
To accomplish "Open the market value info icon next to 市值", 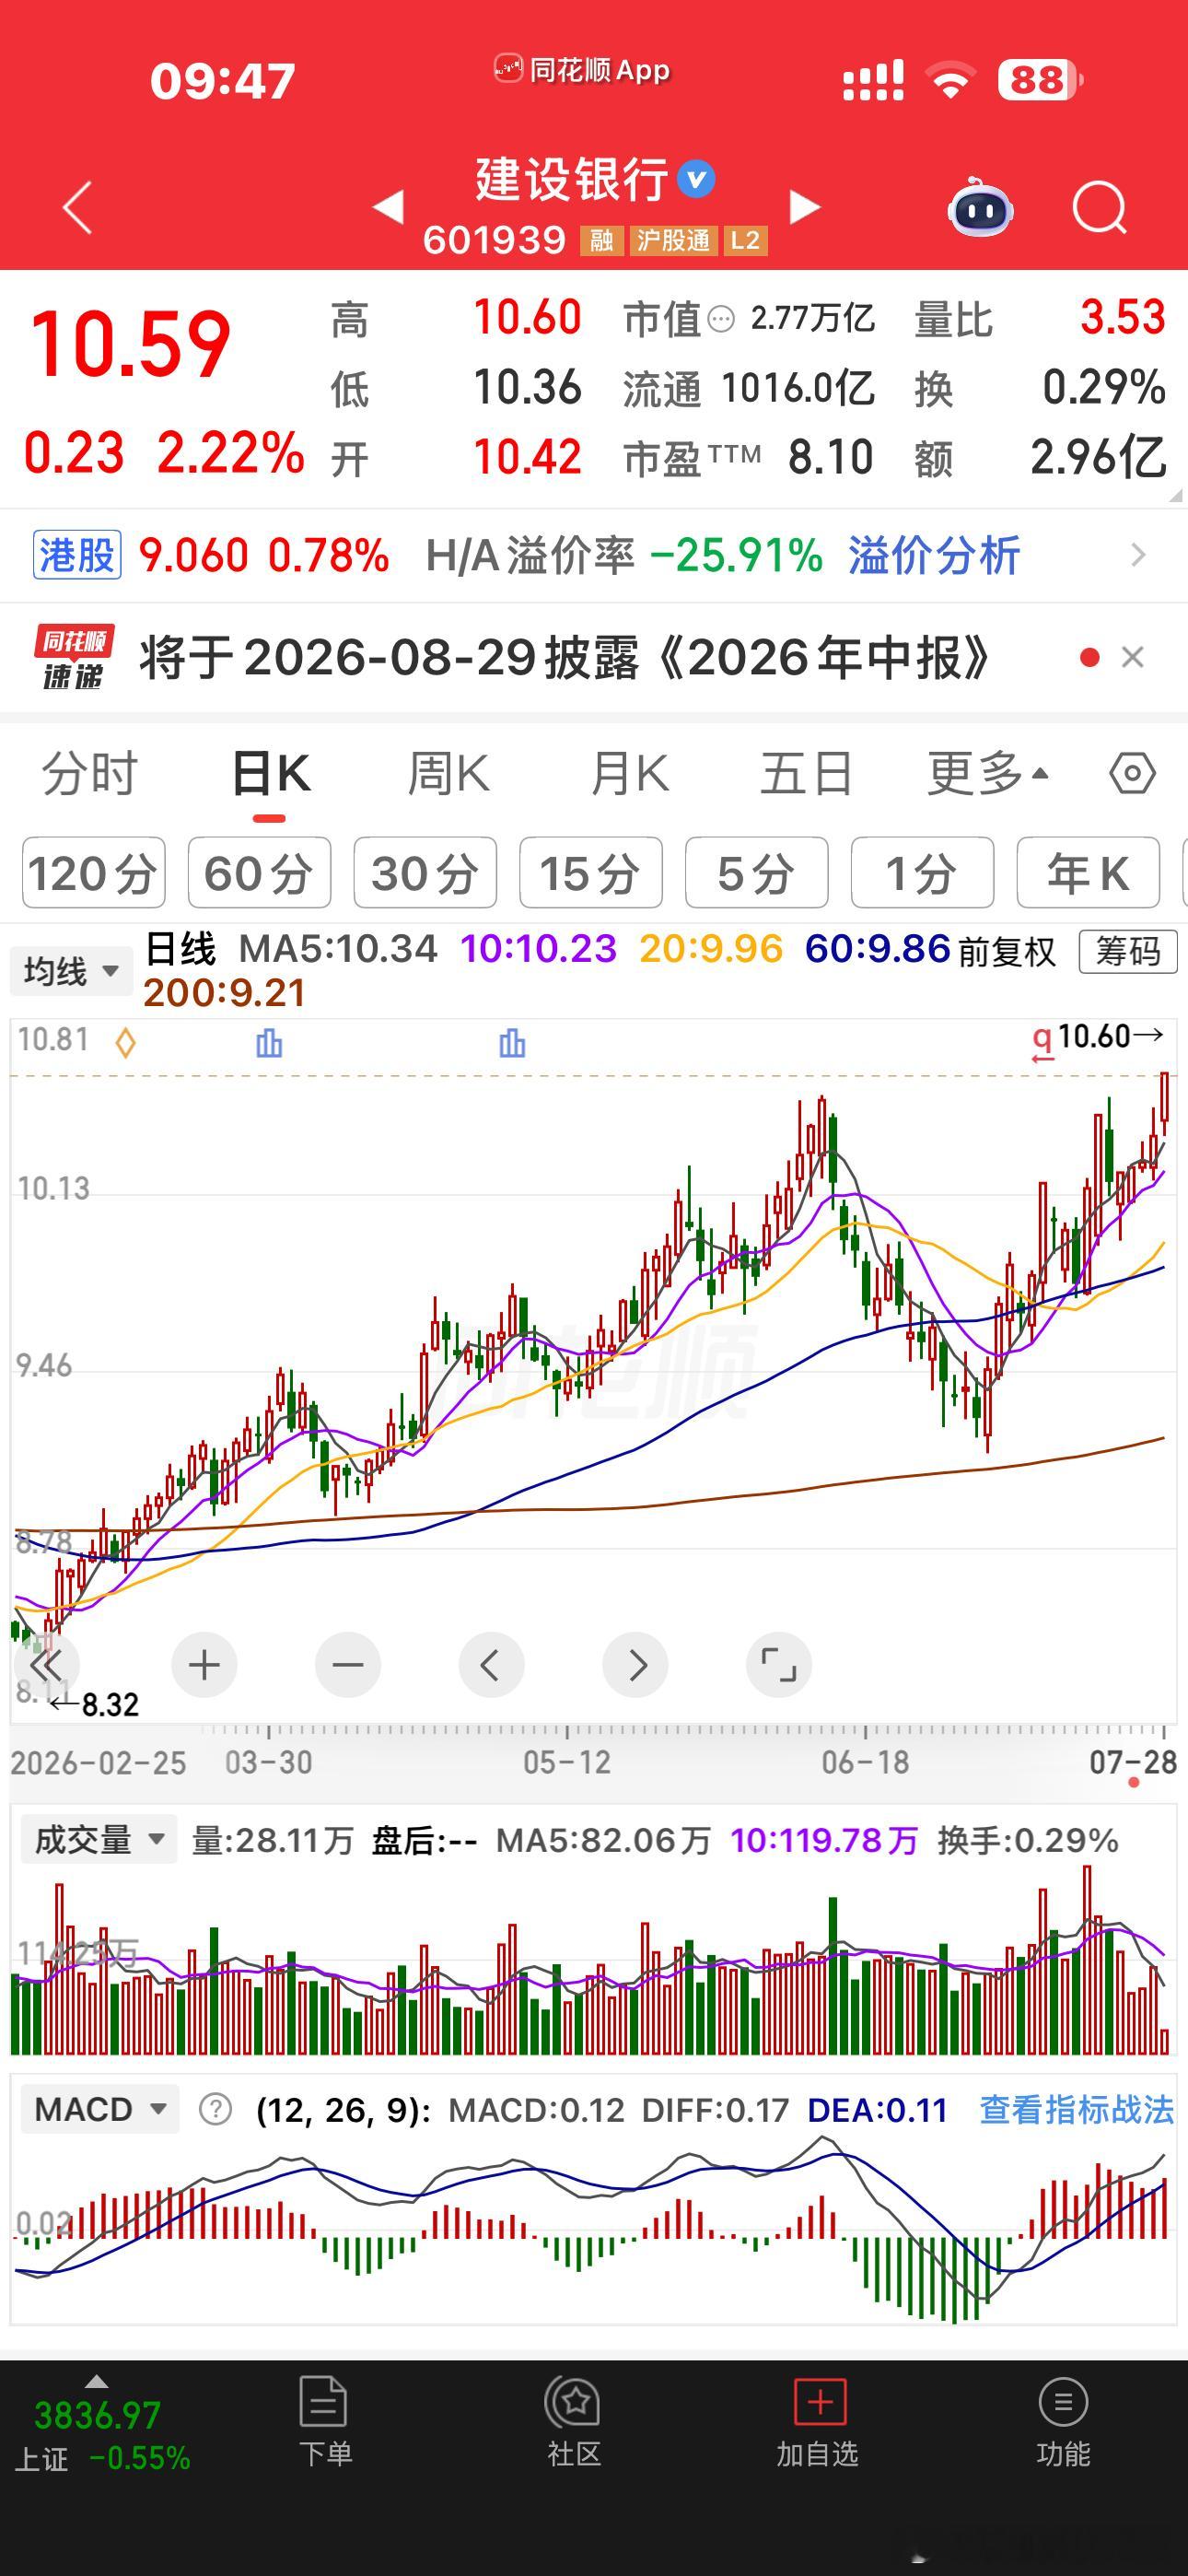I will (721, 320).
